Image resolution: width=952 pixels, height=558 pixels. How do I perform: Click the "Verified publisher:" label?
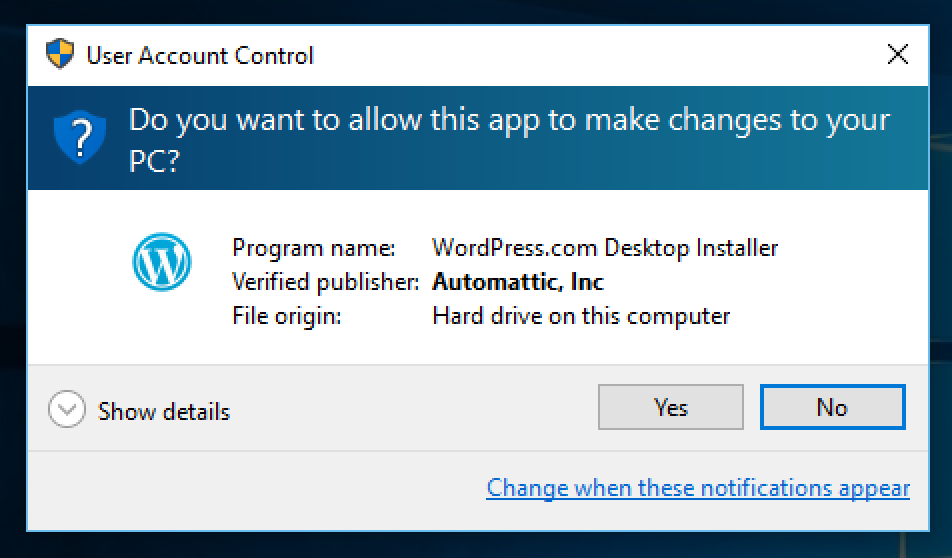pyautogui.click(x=325, y=282)
